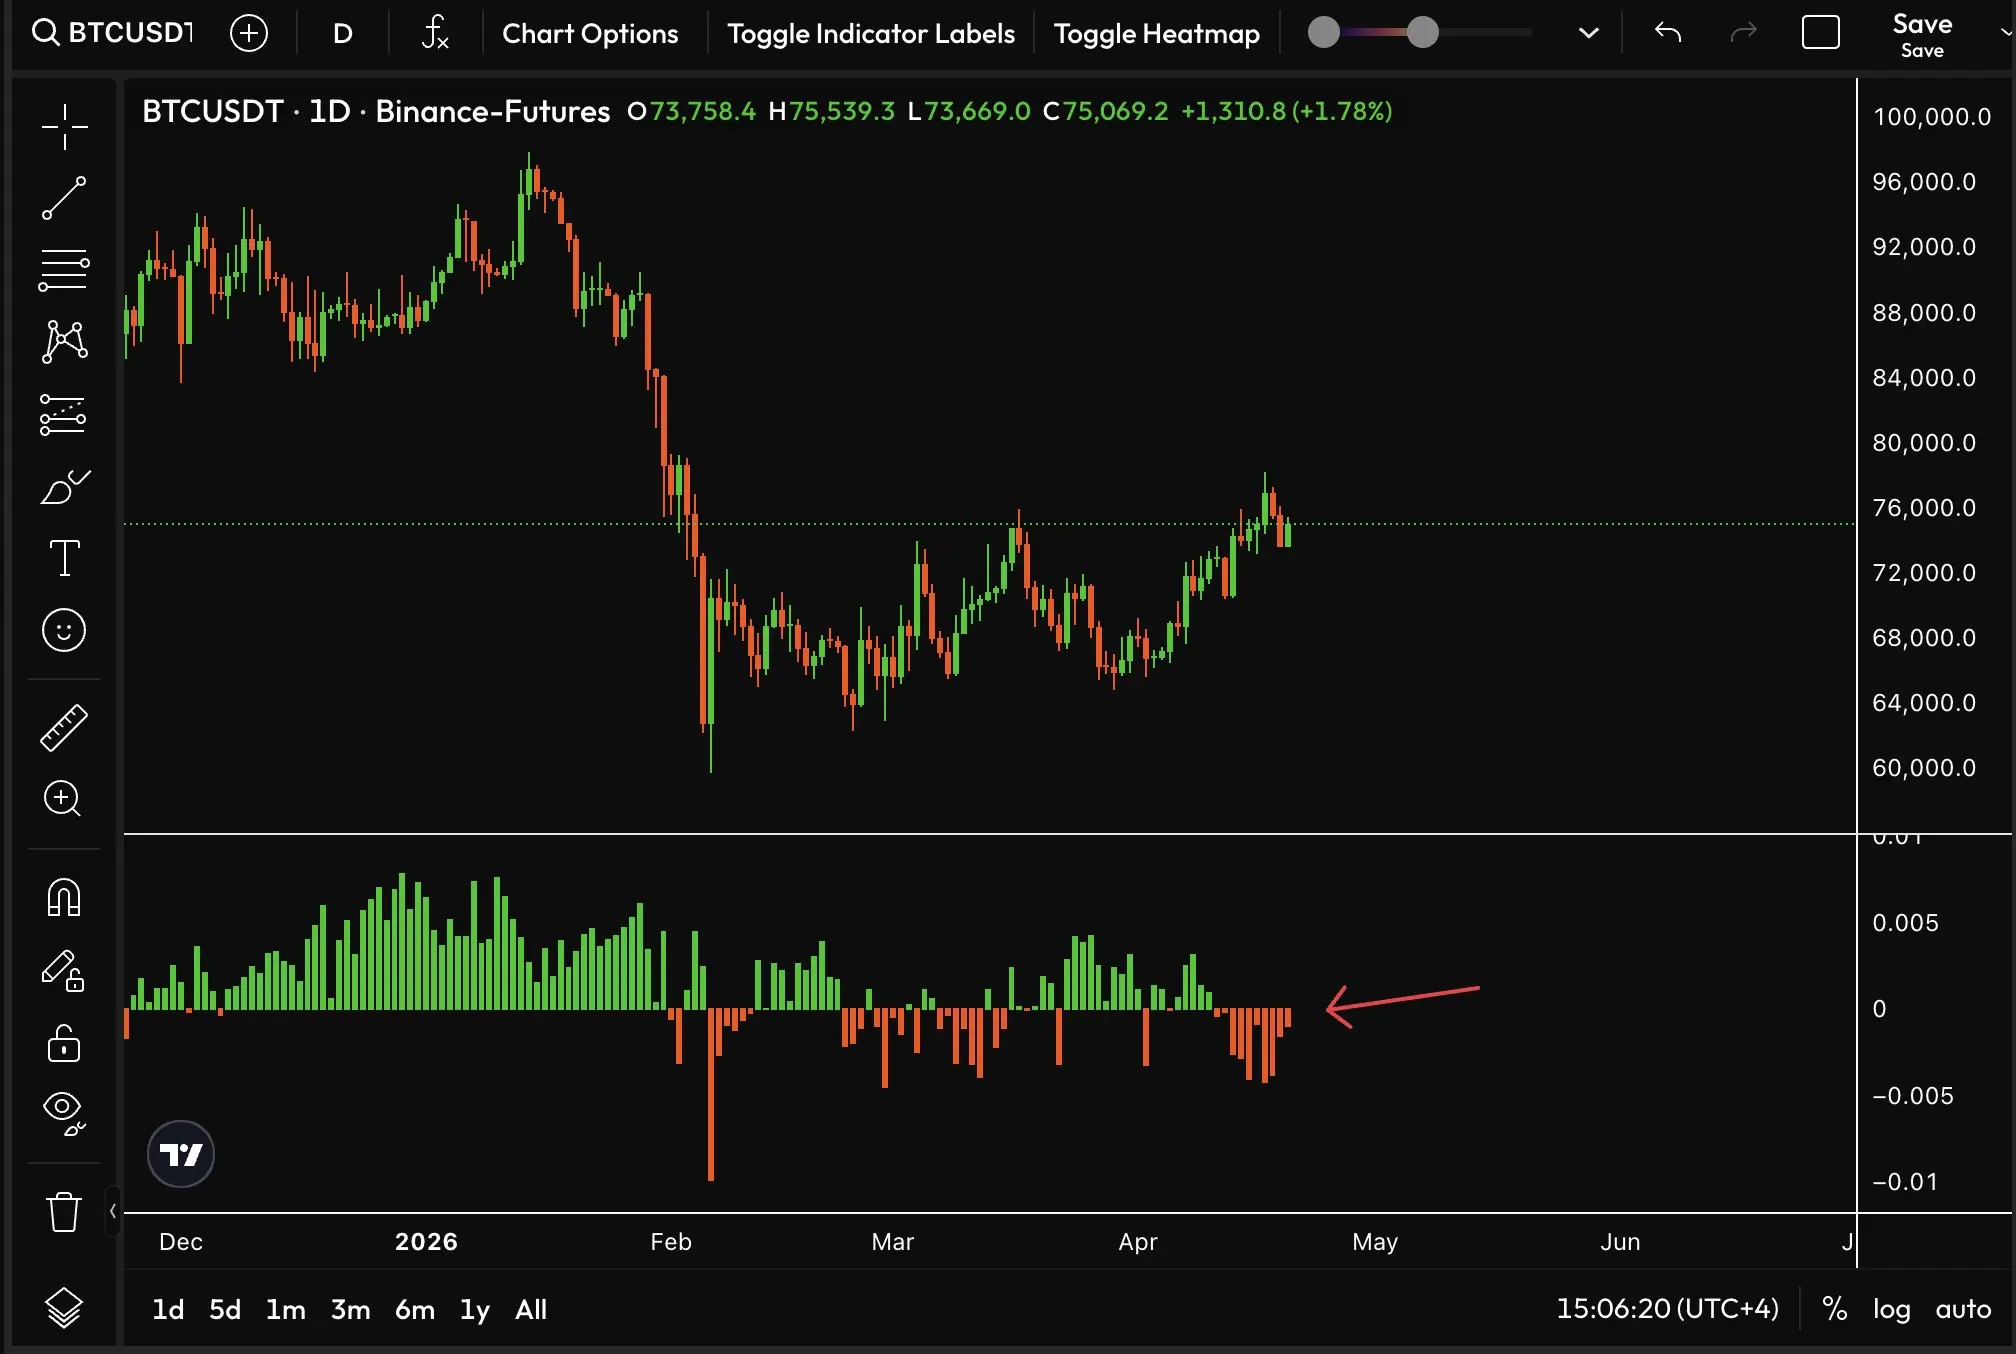Open the Fibonacci retracement tool
Screen dimensions: 2016x1354
tap(64, 270)
